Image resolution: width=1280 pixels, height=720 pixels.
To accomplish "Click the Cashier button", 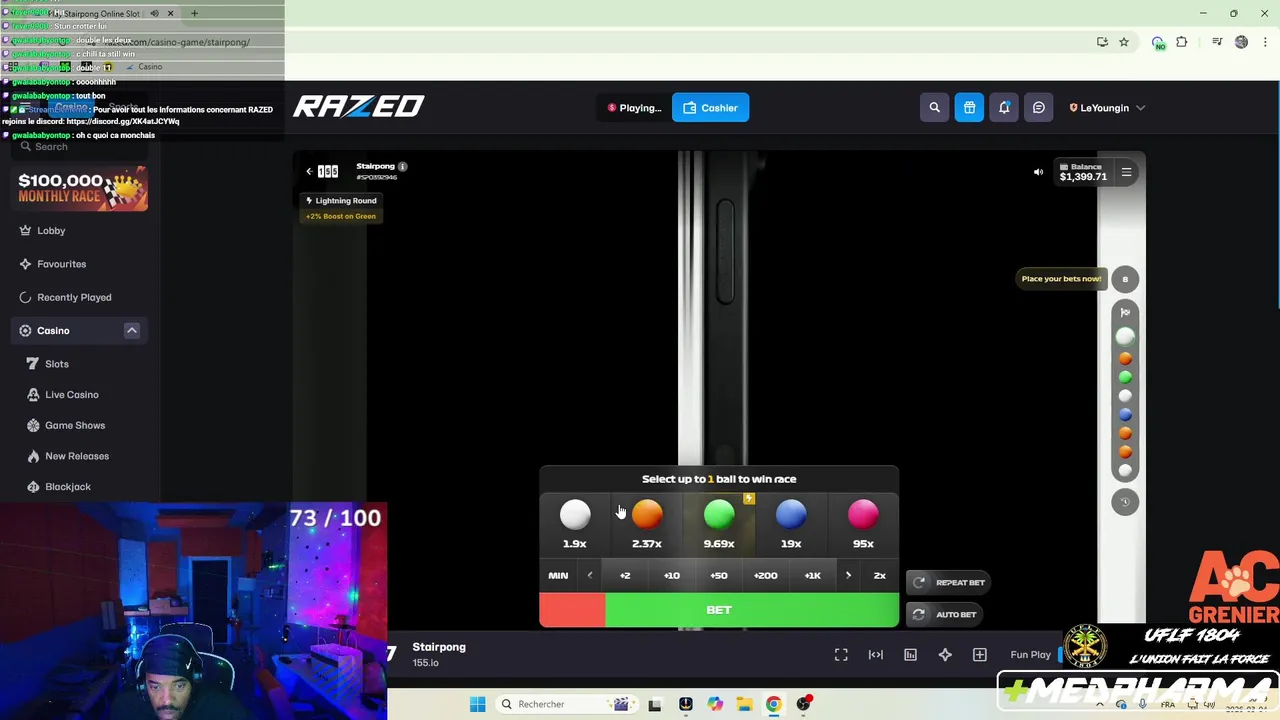I will point(710,108).
